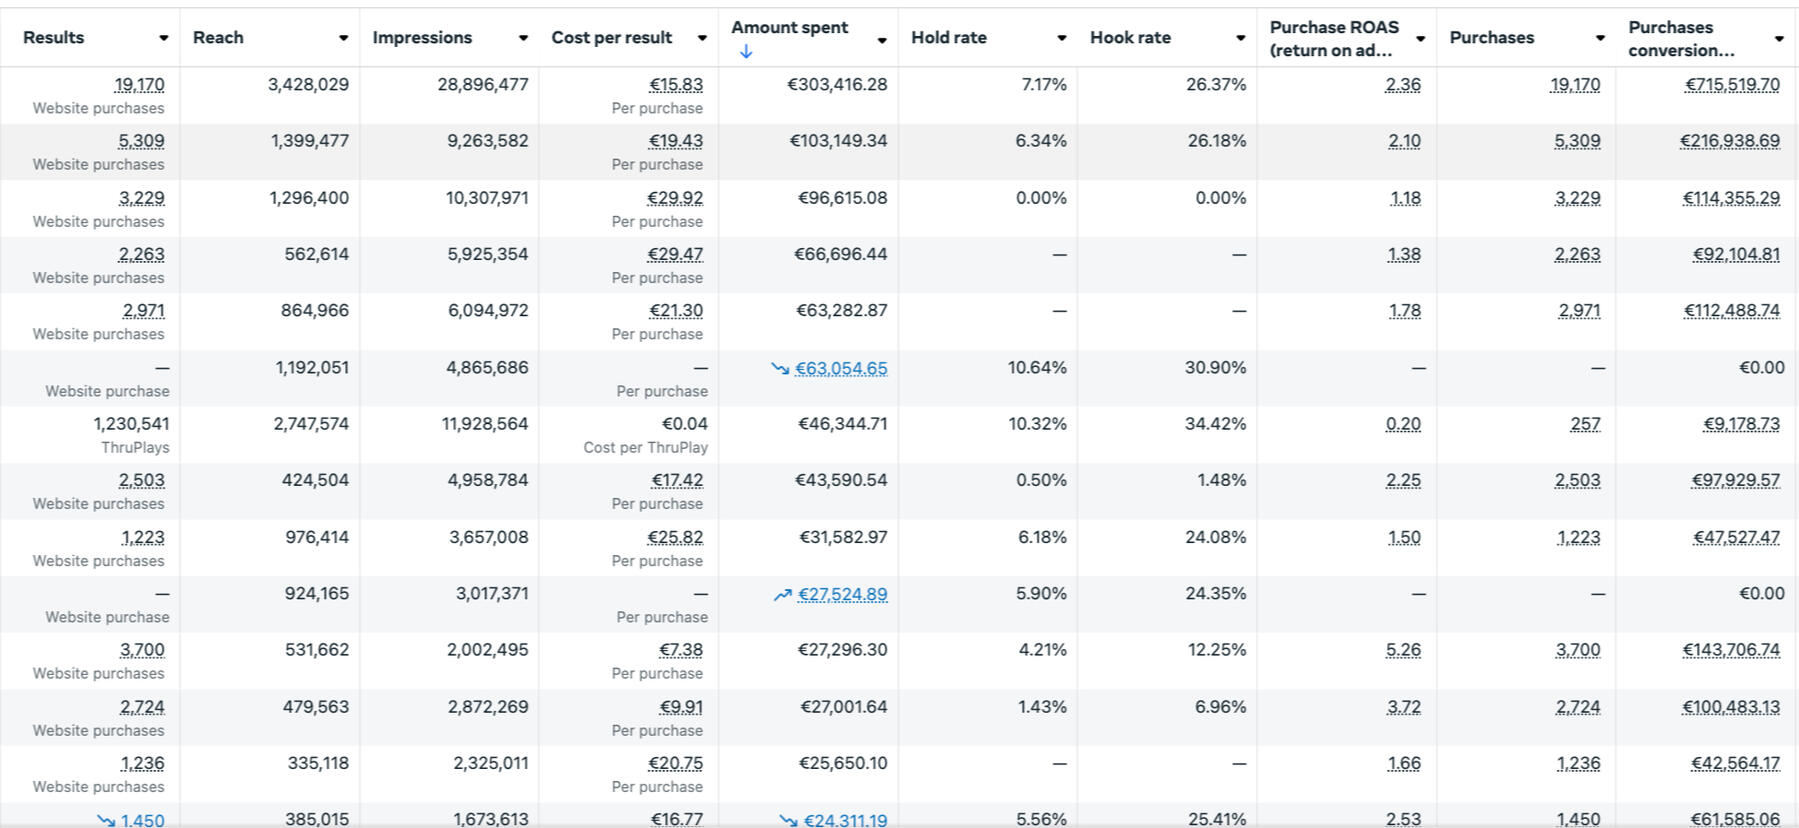
Task: Click the 5.26 Purchase ROAS value
Action: coord(1403,650)
